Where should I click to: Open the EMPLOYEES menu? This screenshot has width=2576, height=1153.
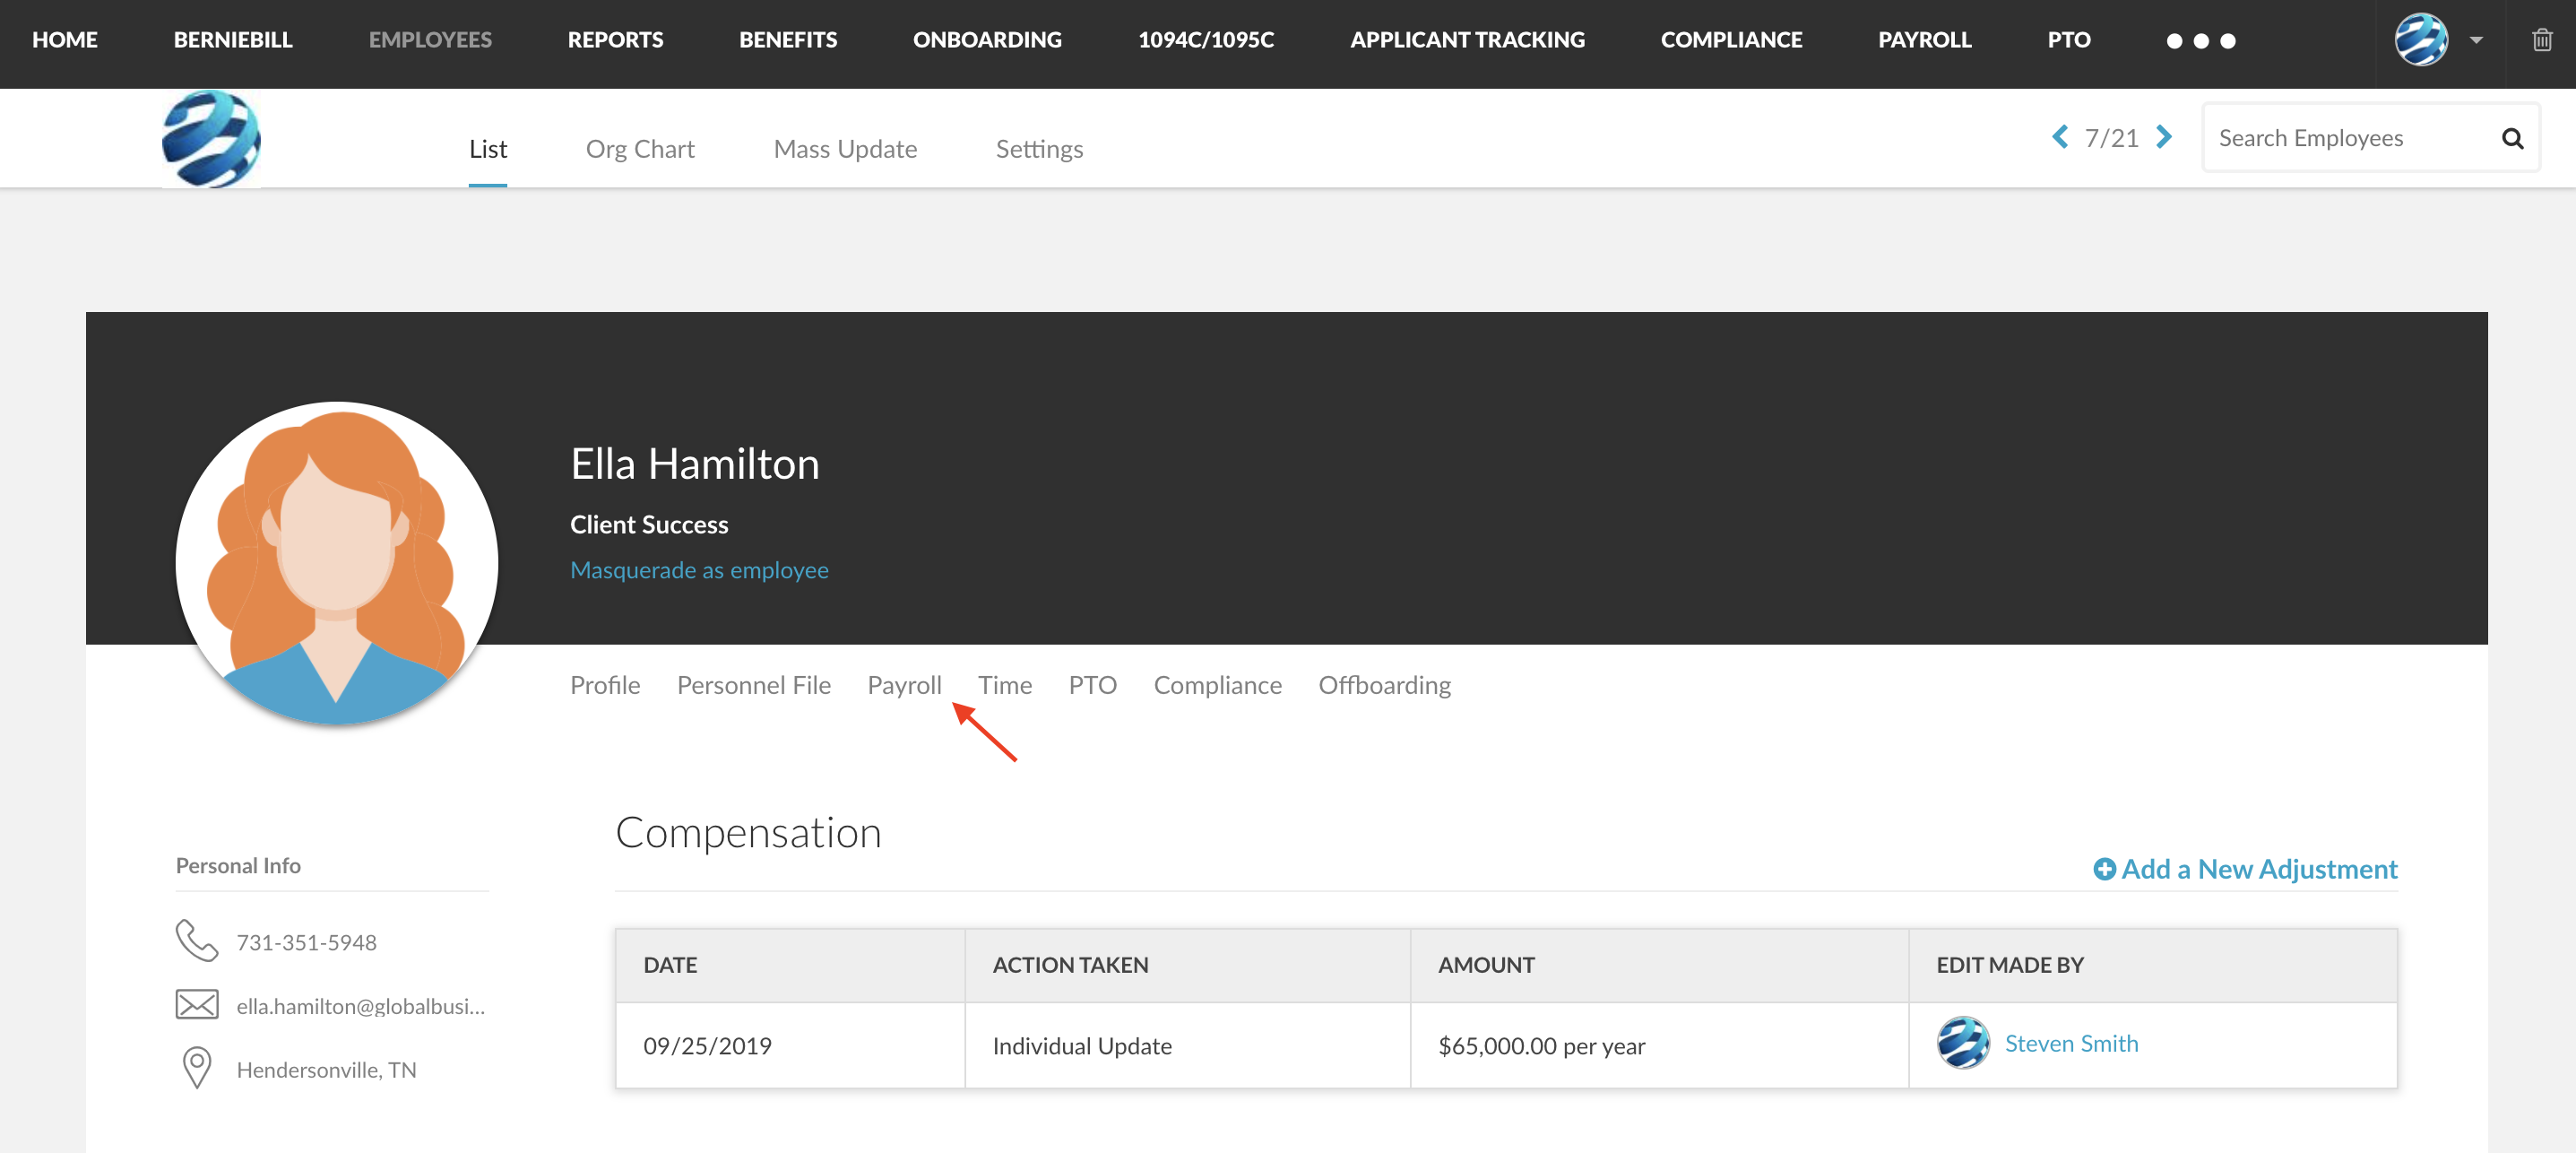pyautogui.click(x=430, y=40)
